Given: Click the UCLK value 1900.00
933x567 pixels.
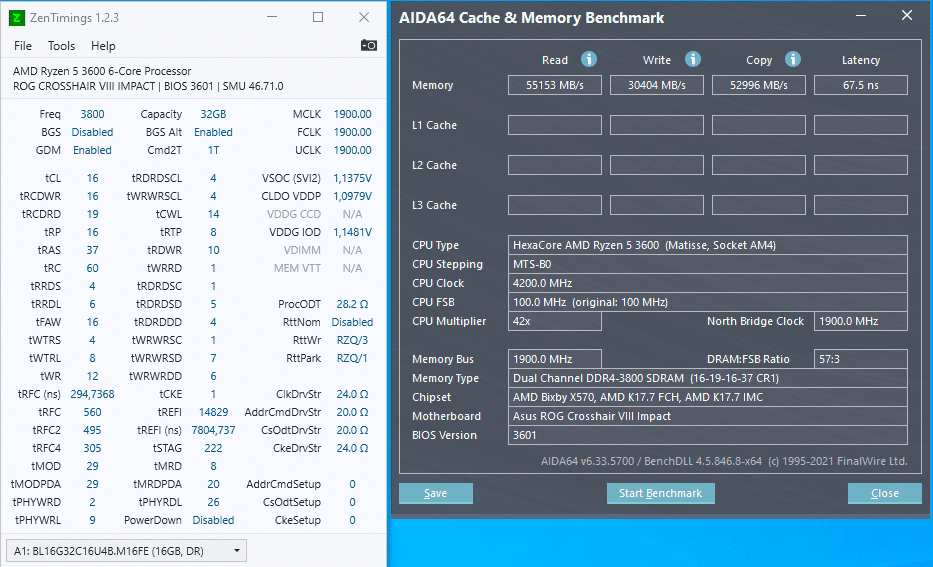Looking at the screenshot, I should [352, 150].
